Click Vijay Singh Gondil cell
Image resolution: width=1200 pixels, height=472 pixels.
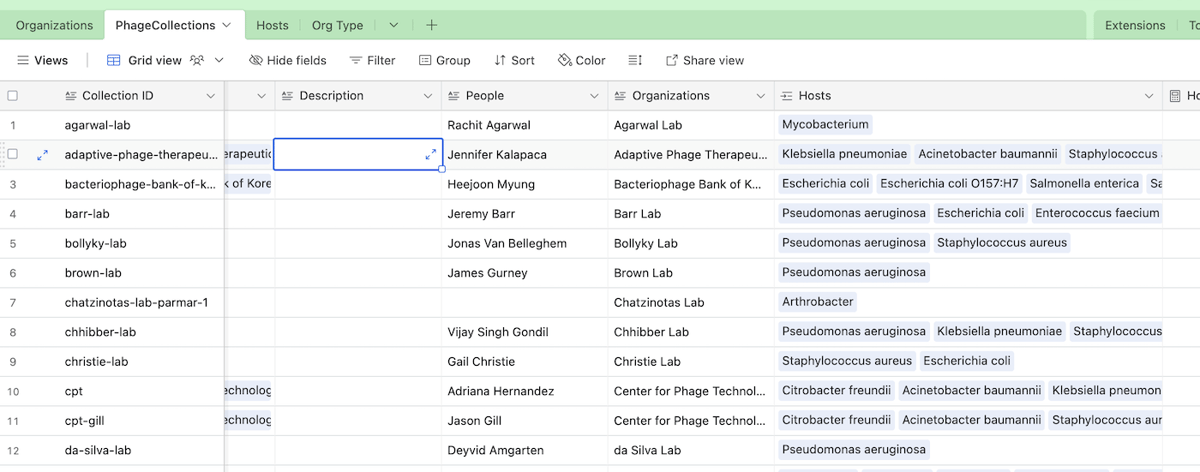pos(525,332)
